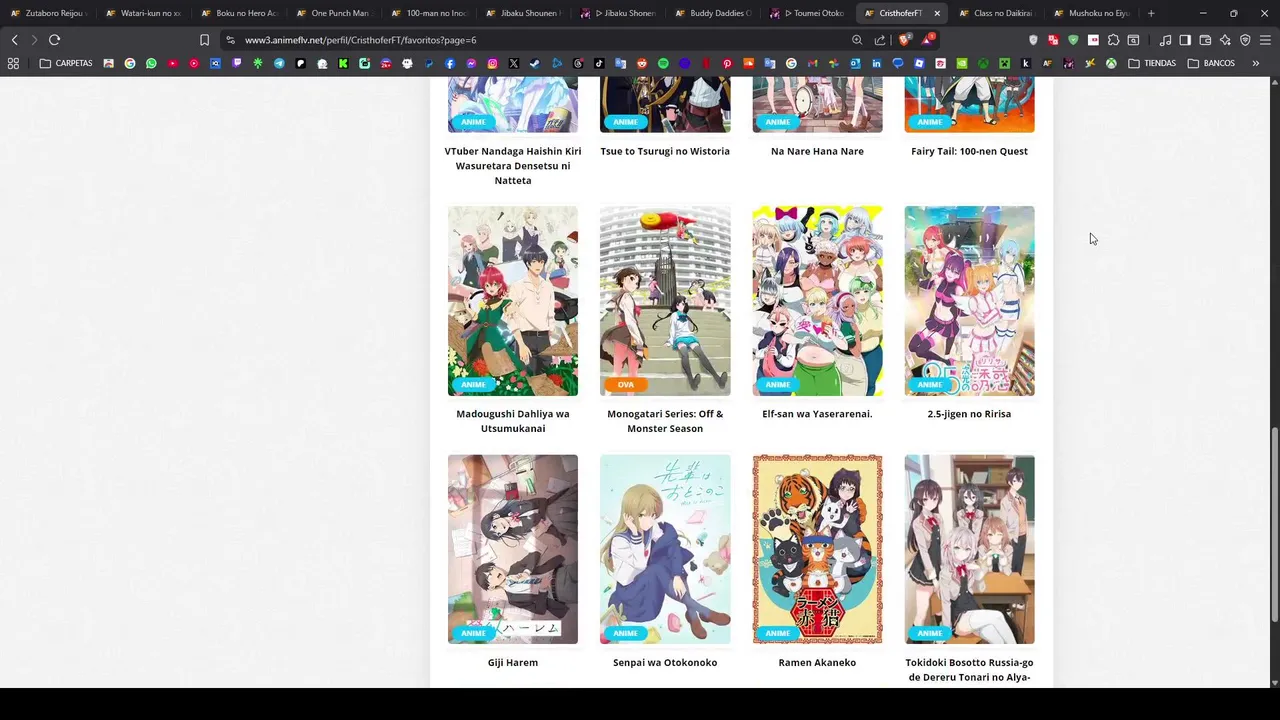Open the Pinterest bookmark
The height and width of the screenshot is (720, 1280).
point(727,63)
